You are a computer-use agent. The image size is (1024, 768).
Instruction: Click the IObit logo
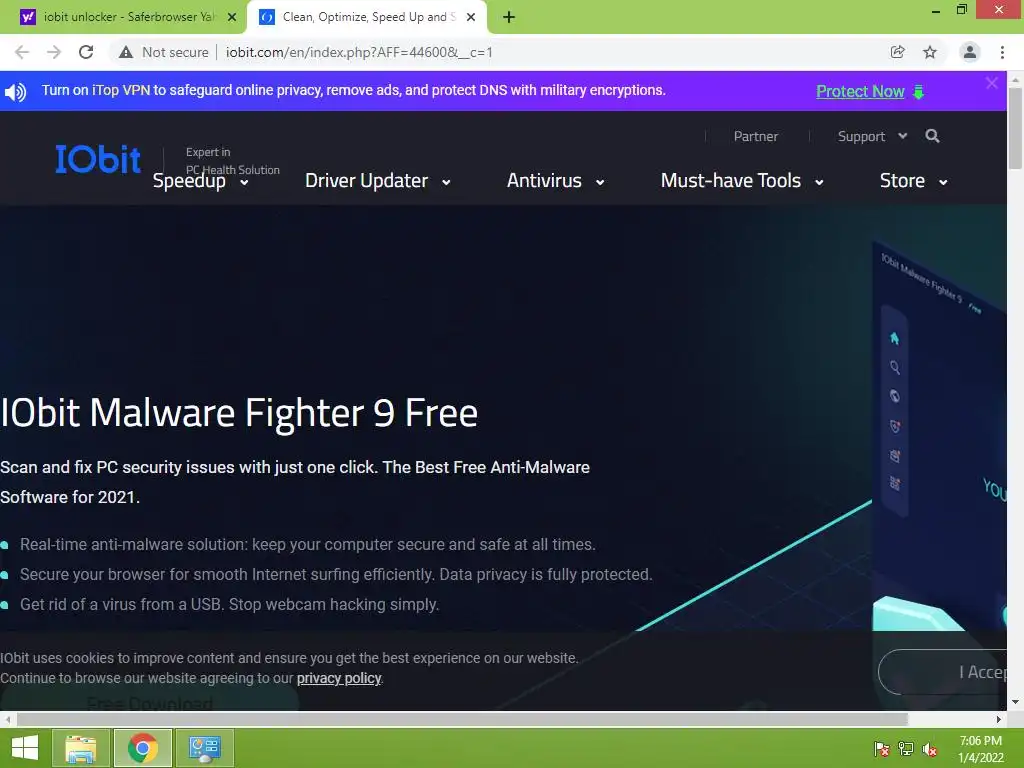pyautogui.click(x=98, y=159)
